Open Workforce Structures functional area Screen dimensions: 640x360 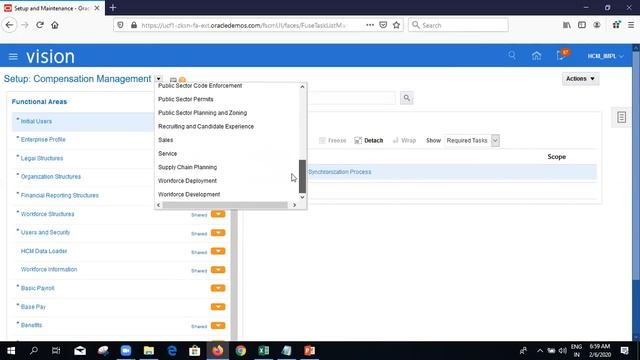(x=47, y=214)
